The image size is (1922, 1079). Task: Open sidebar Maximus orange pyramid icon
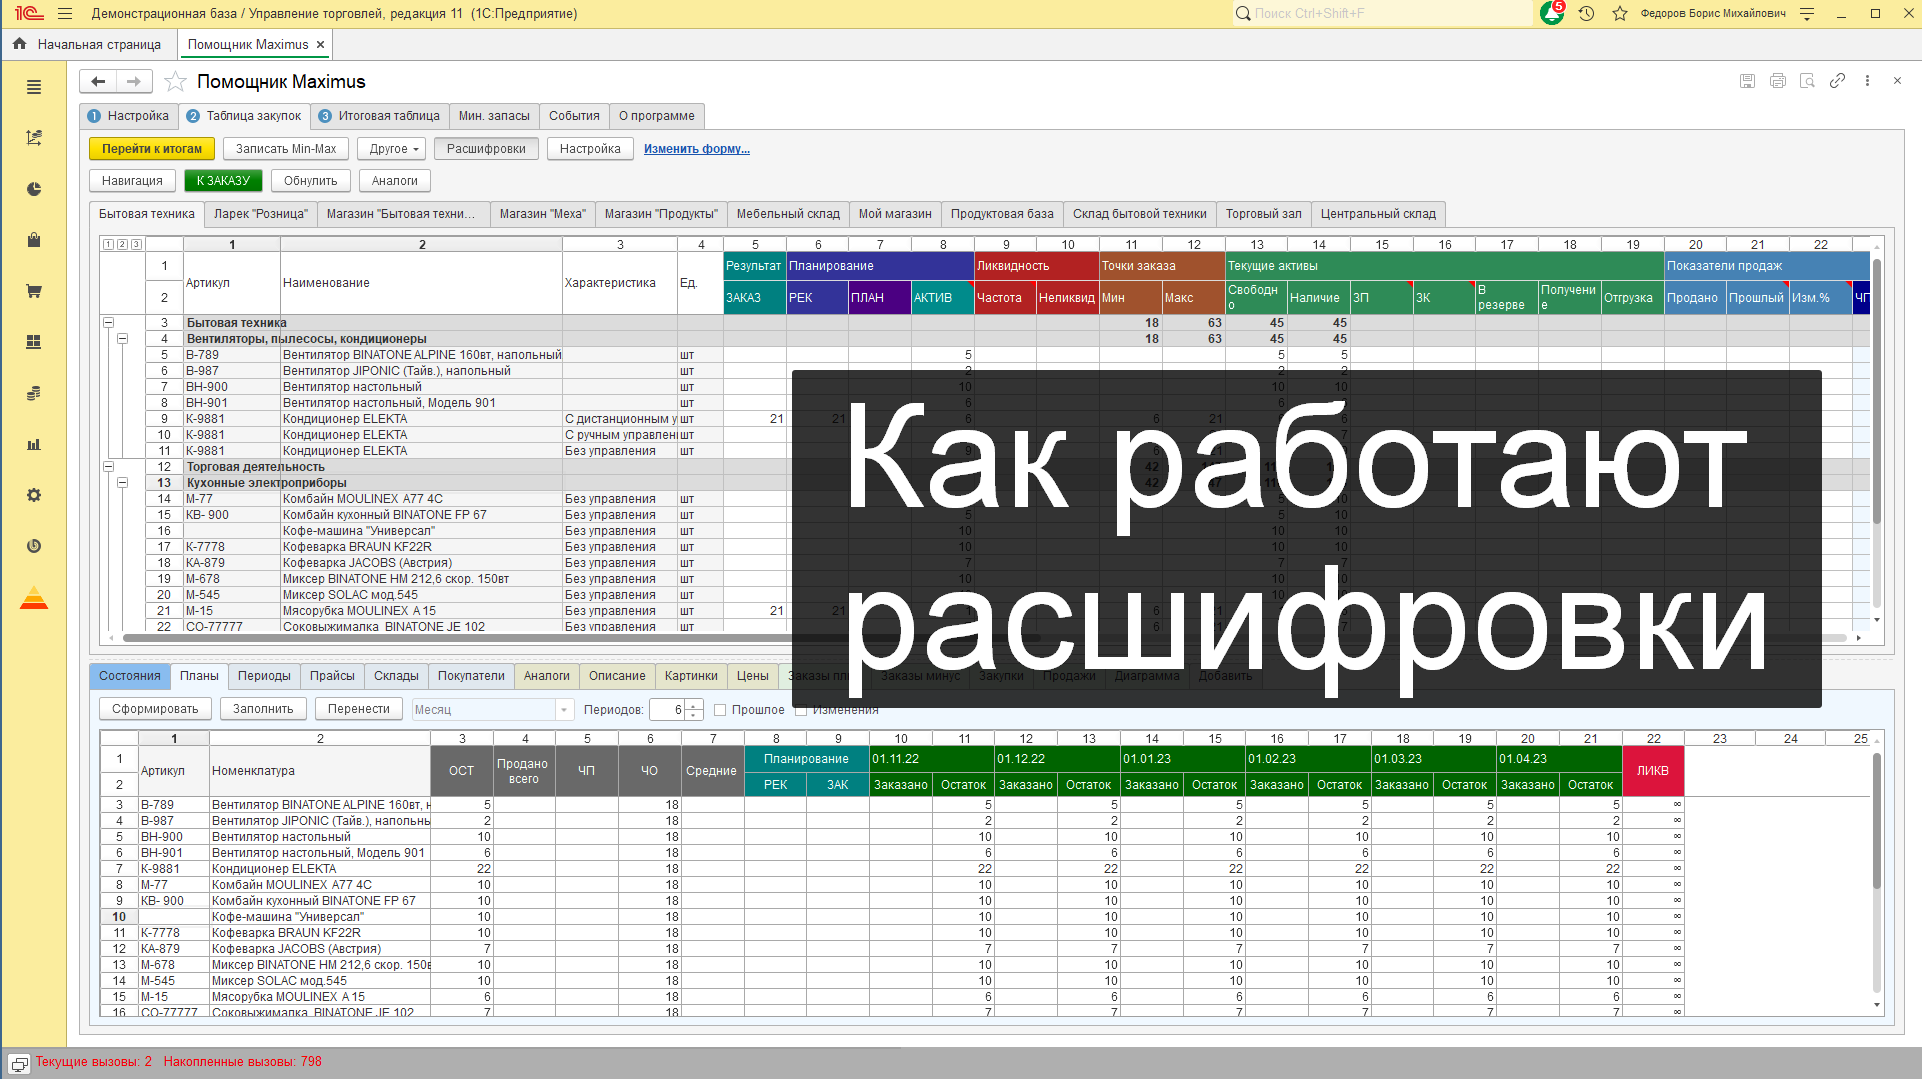click(34, 598)
